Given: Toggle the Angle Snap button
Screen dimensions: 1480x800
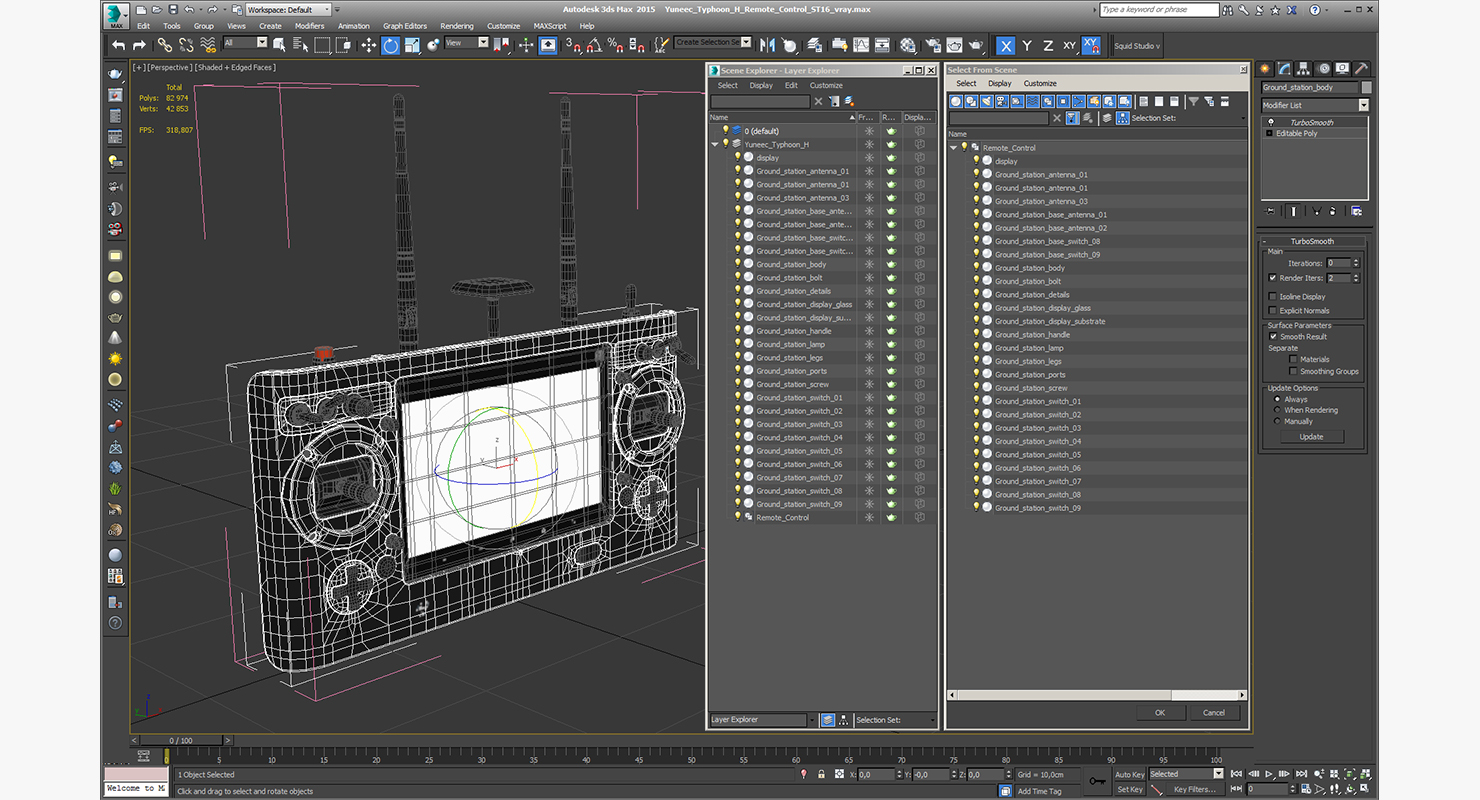Looking at the screenshot, I should coord(594,45).
